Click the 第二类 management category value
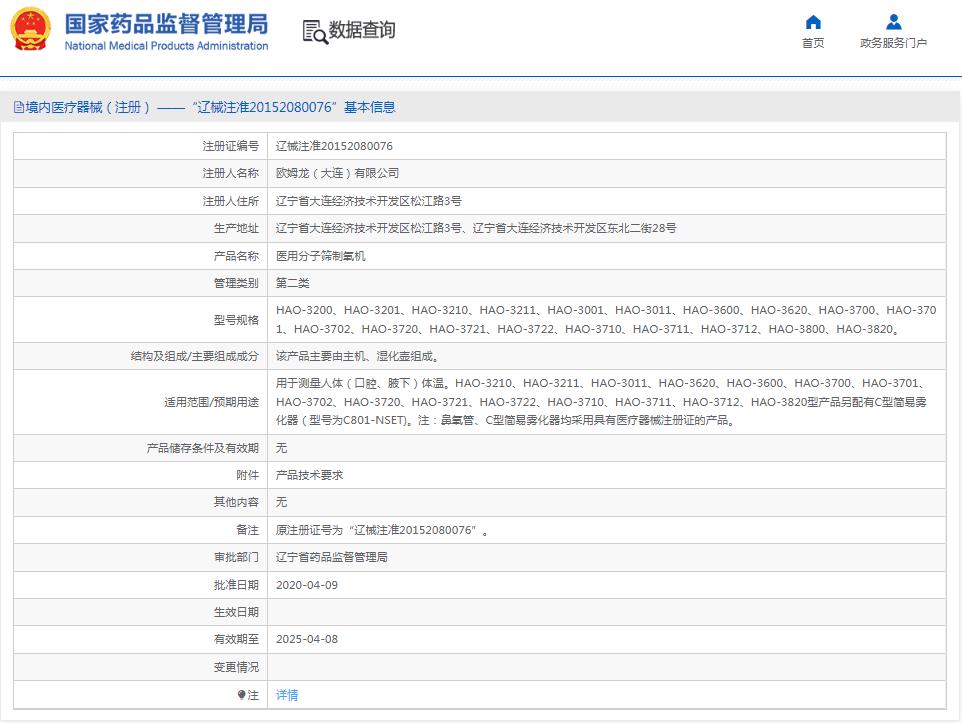This screenshot has height=723, width=962. (x=292, y=283)
